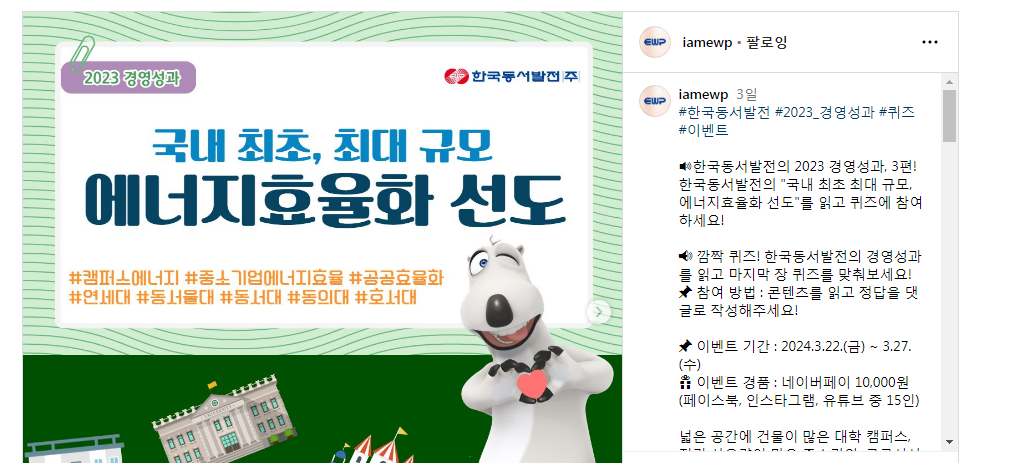The height and width of the screenshot is (463, 1035).
Task: Open the #퀴즈 hashtag
Action: coord(896,112)
